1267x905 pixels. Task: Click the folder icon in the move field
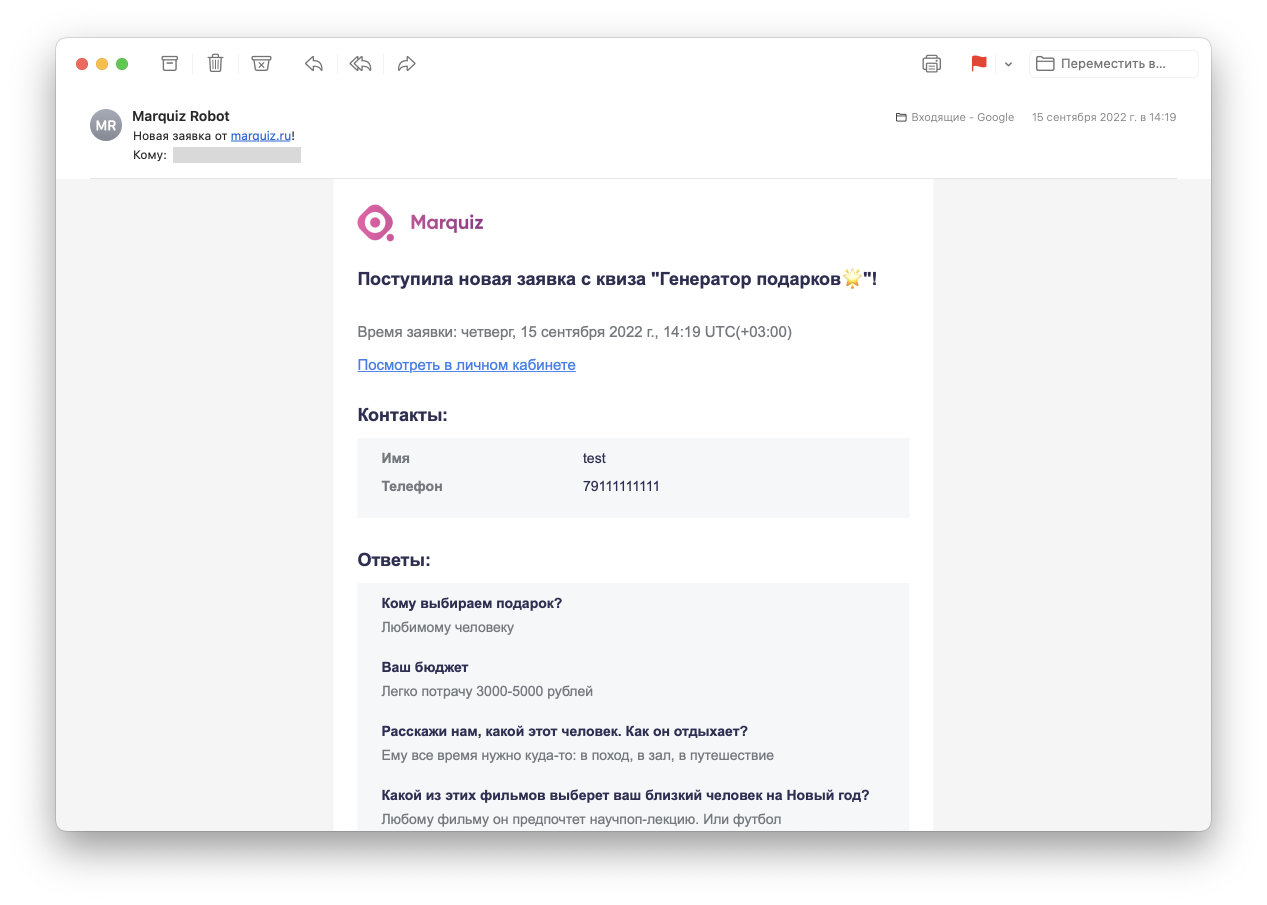1044,63
